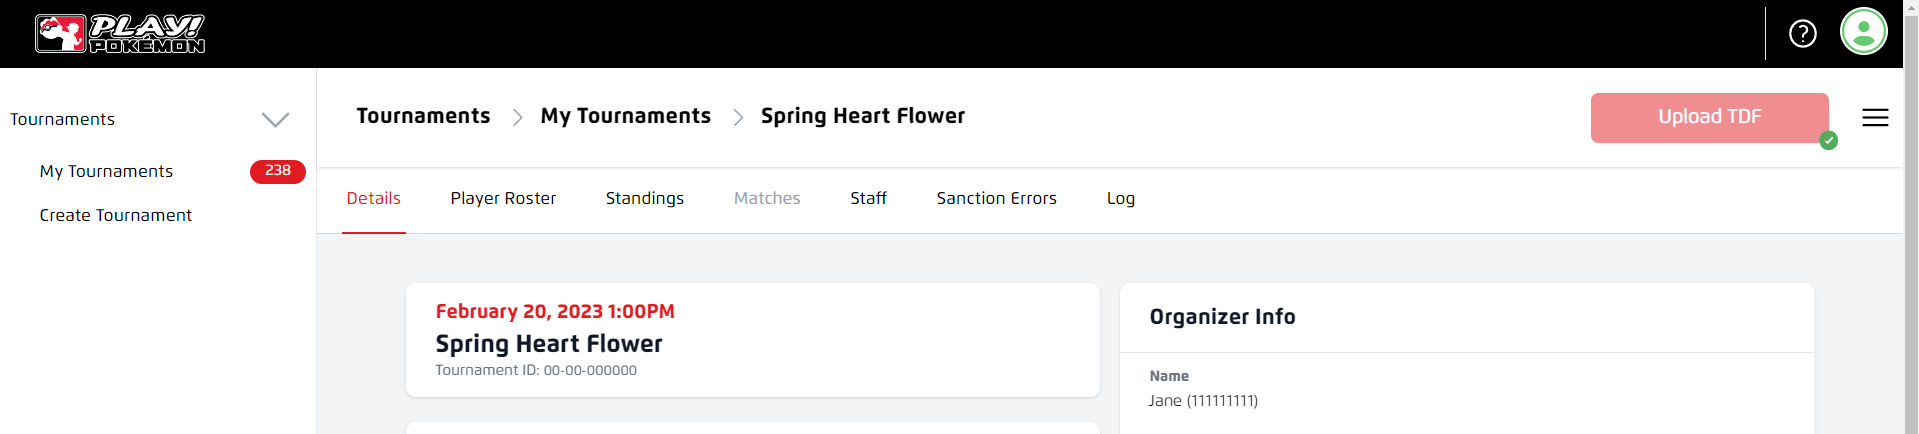Switch to the Player Roster tab
Image resolution: width=1919 pixels, height=434 pixels.
pyautogui.click(x=503, y=198)
